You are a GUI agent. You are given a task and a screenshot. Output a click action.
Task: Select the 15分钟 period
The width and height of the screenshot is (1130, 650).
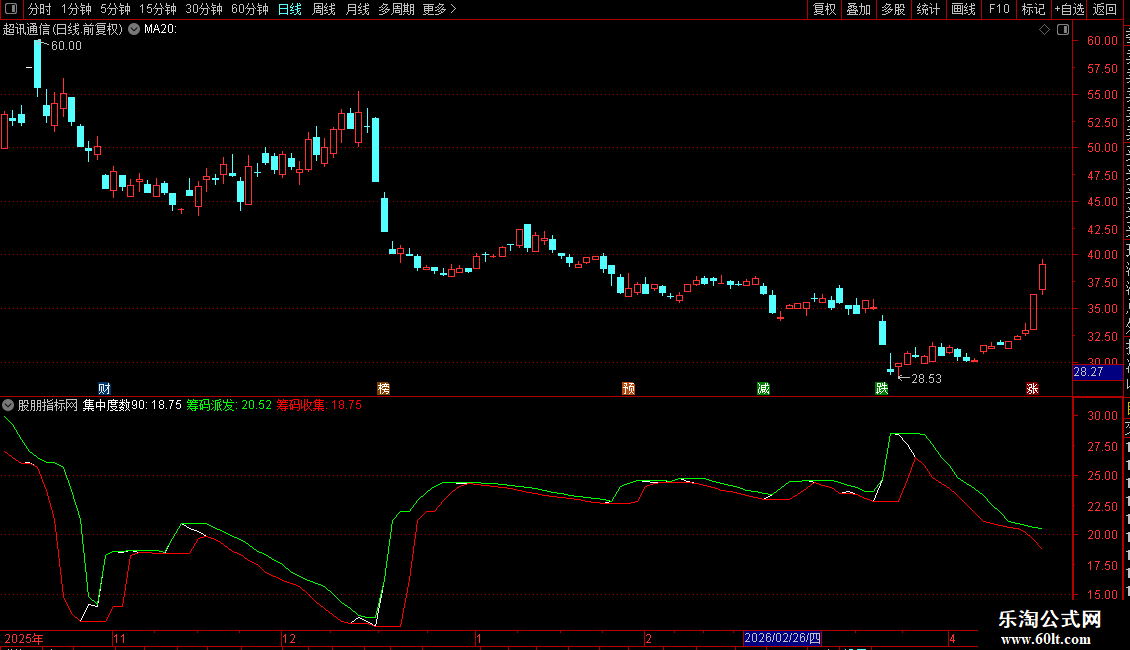[158, 9]
